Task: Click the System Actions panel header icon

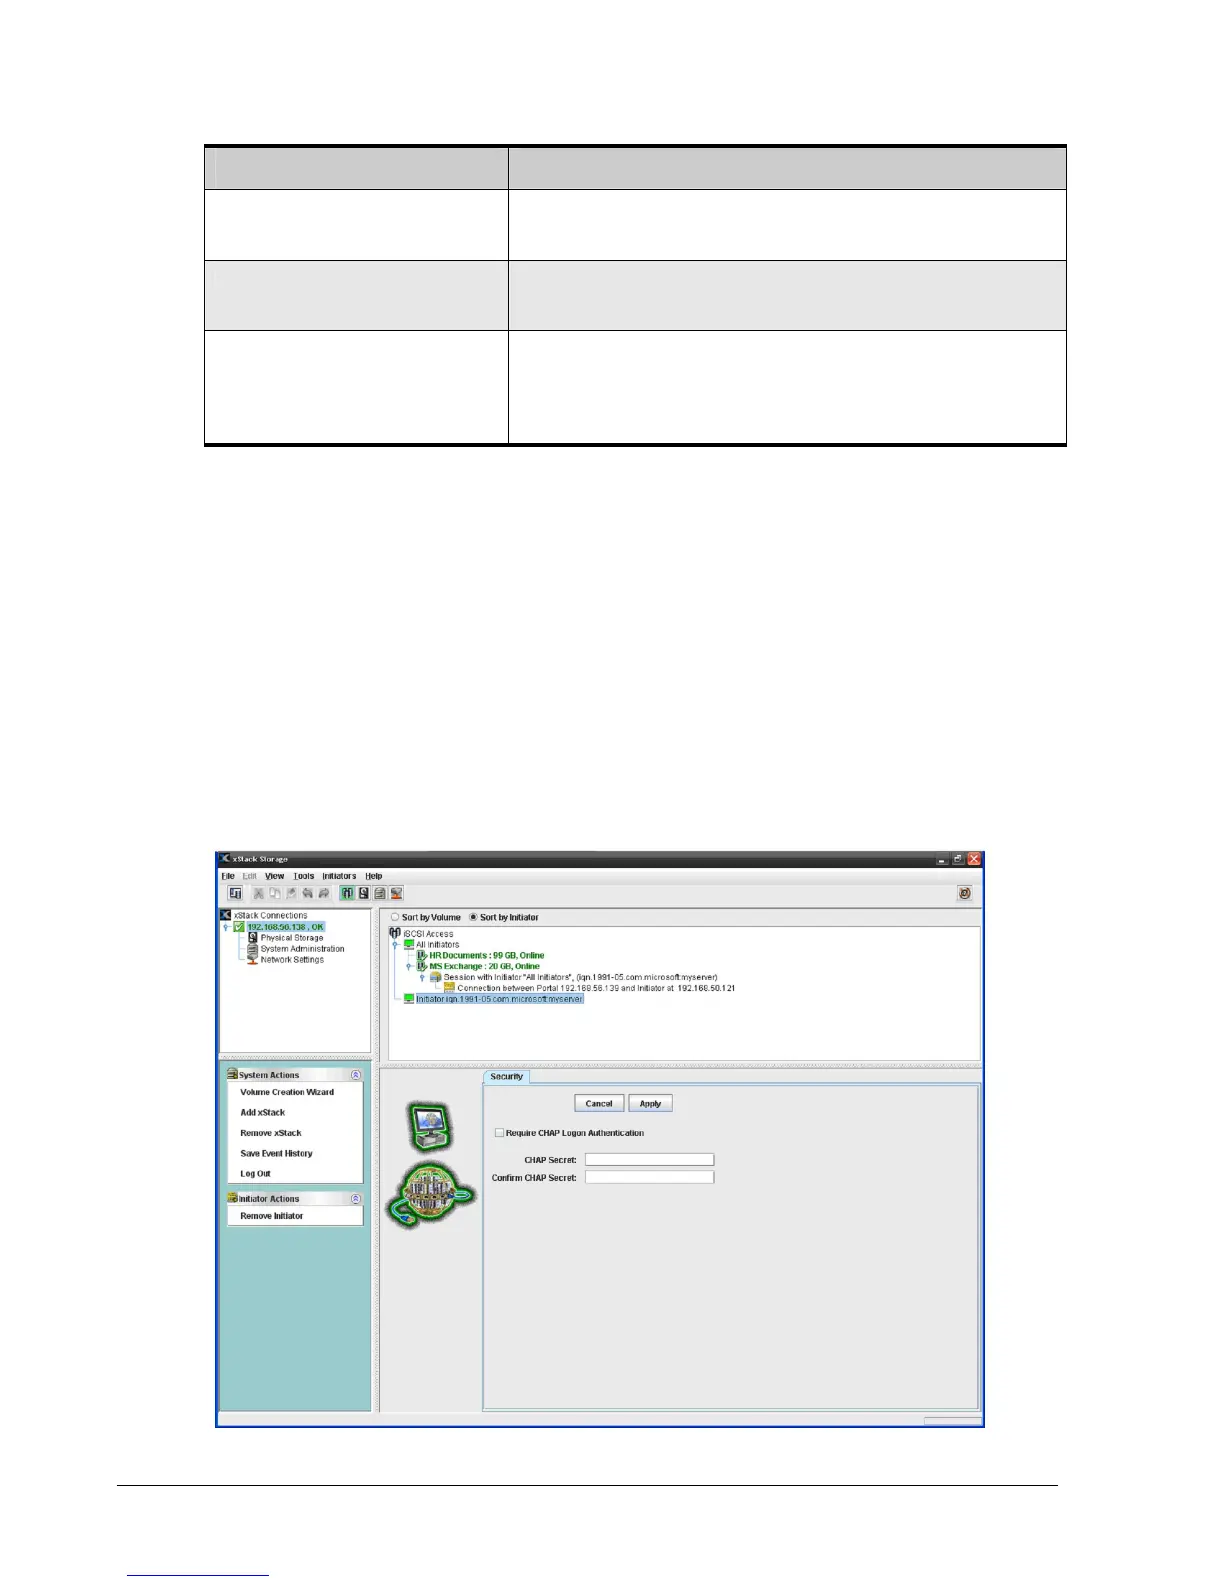Action: (232, 1075)
